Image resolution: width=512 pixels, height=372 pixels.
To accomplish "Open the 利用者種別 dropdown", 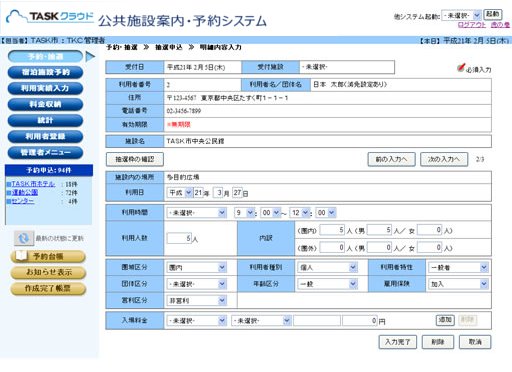I will point(327,267).
